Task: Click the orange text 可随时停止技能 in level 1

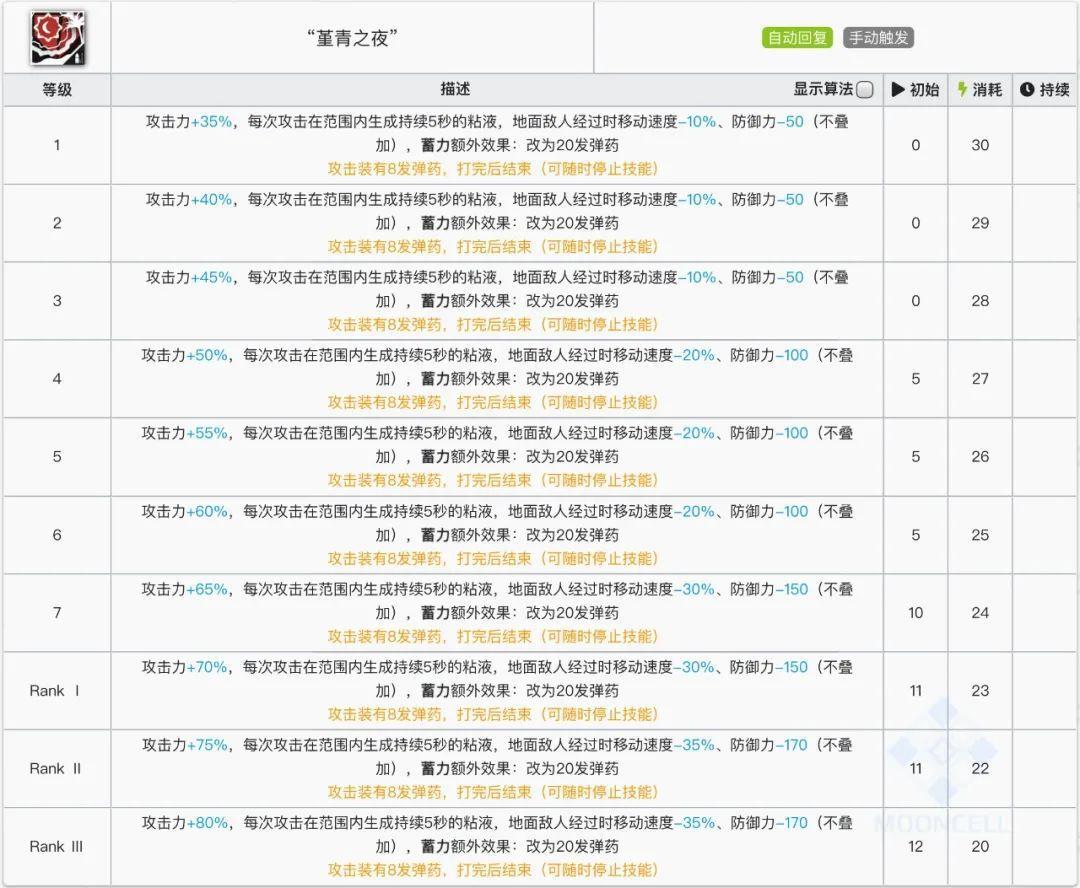Action: pos(595,170)
